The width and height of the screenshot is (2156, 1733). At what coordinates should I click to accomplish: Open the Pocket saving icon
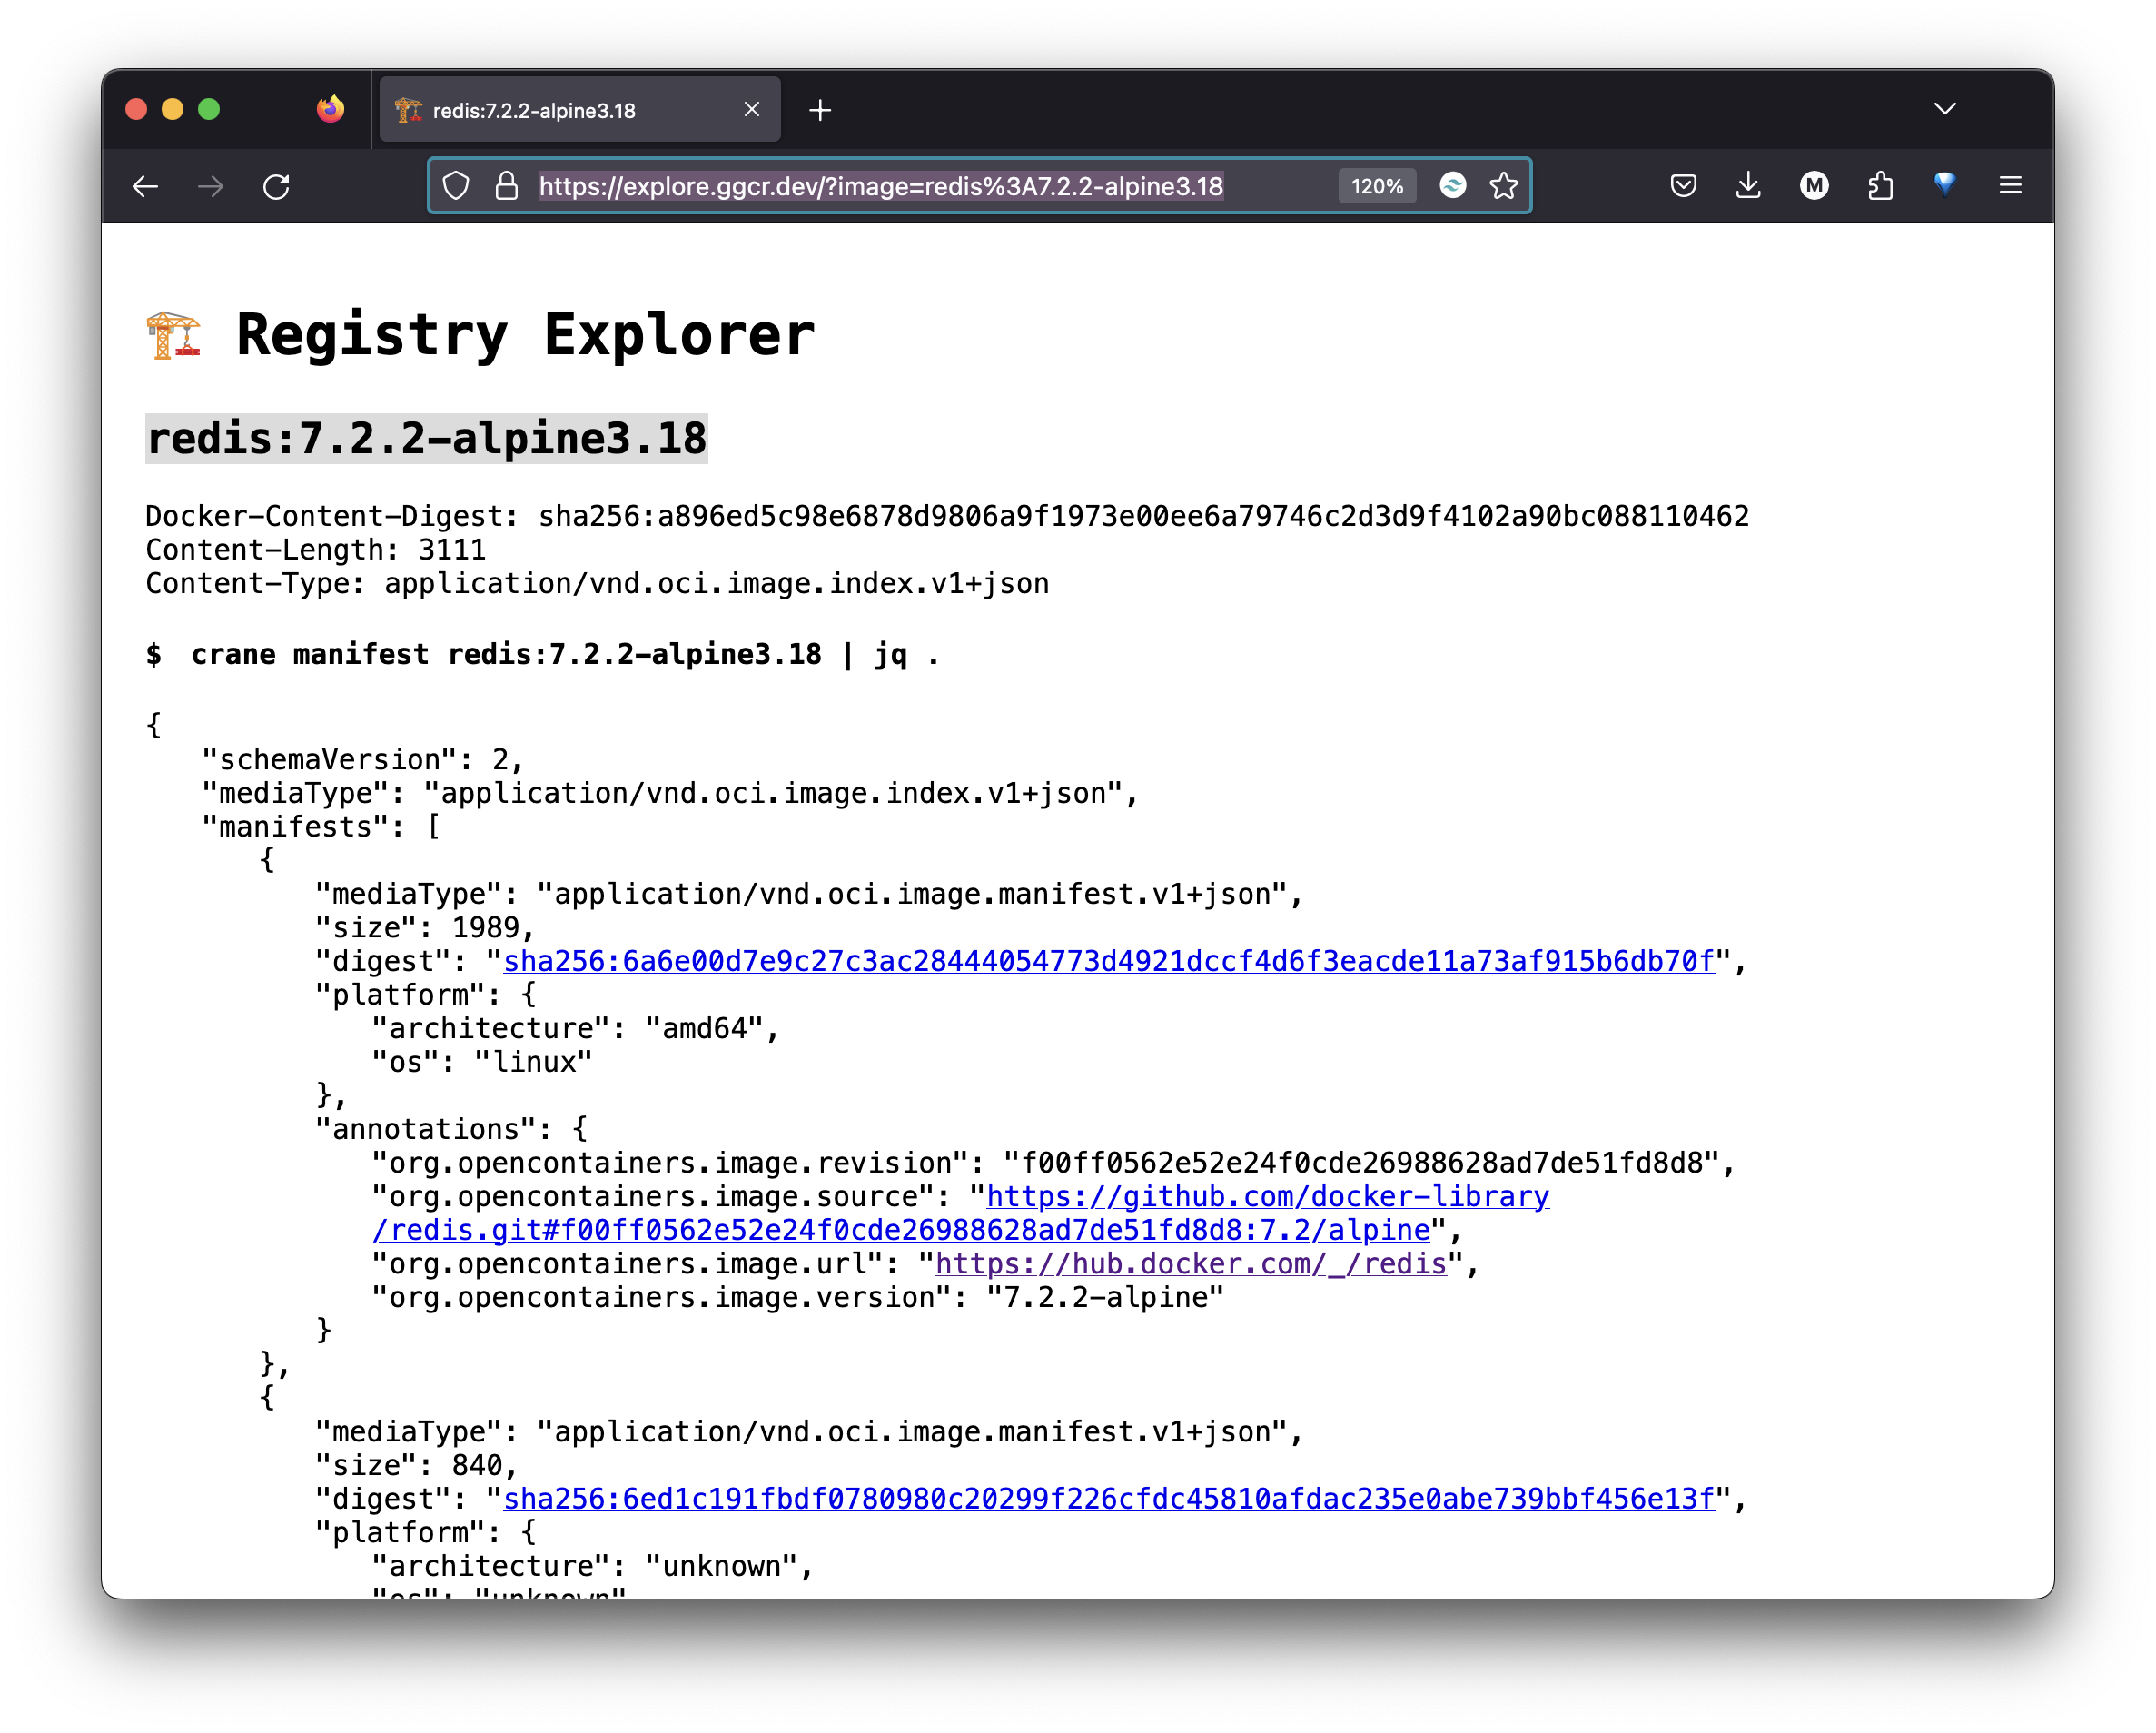click(1683, 186)
